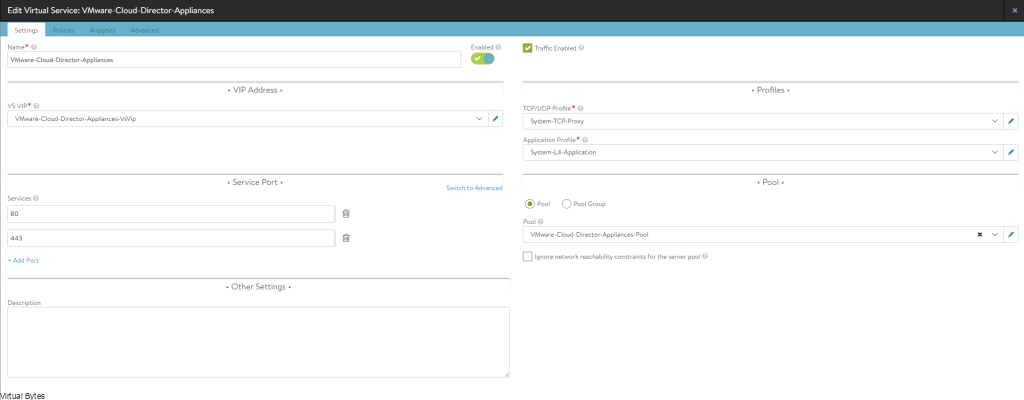Screen dimensions: 1024x400
Task: Check ignore network reachability constraints checkbox
Action: coord(528,257)
